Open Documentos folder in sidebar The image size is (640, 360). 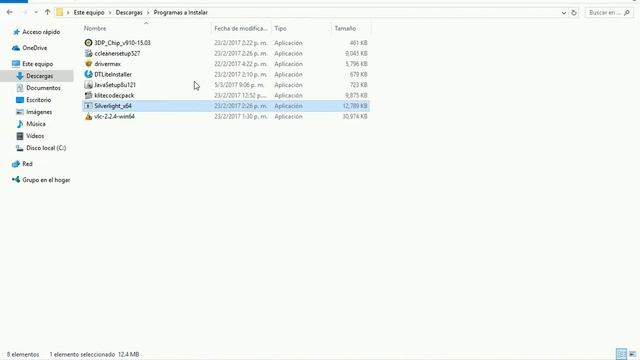(43, 88)
